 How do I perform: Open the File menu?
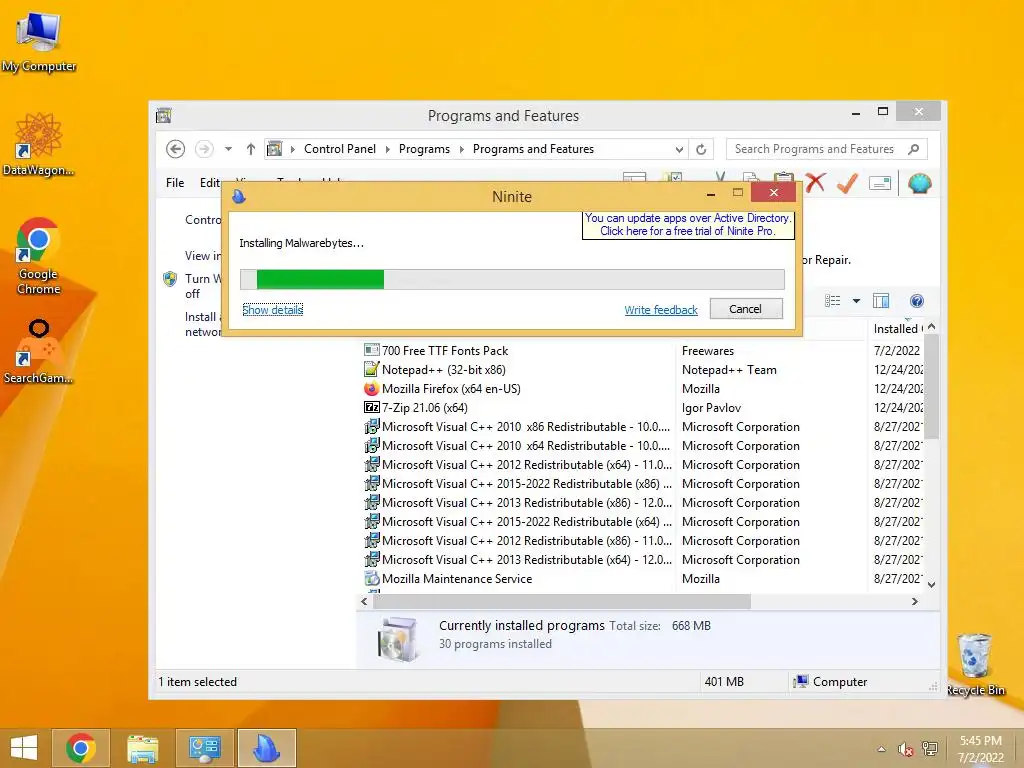pos(175,183)
